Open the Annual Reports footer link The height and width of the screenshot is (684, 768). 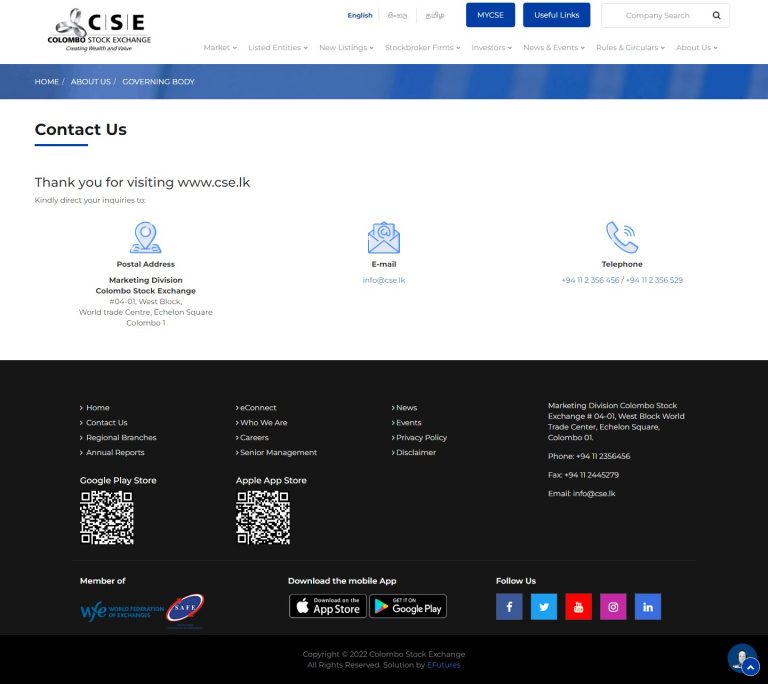115,452
